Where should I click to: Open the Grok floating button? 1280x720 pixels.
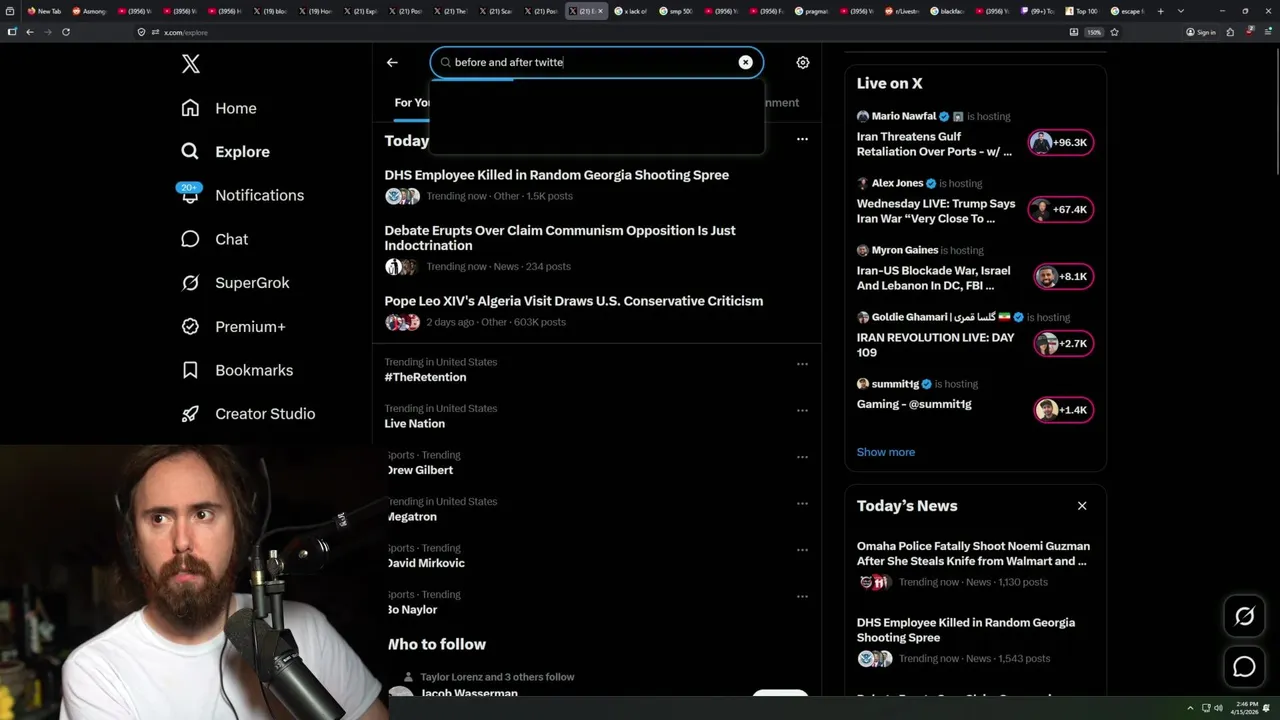[x=1244, y=617]
